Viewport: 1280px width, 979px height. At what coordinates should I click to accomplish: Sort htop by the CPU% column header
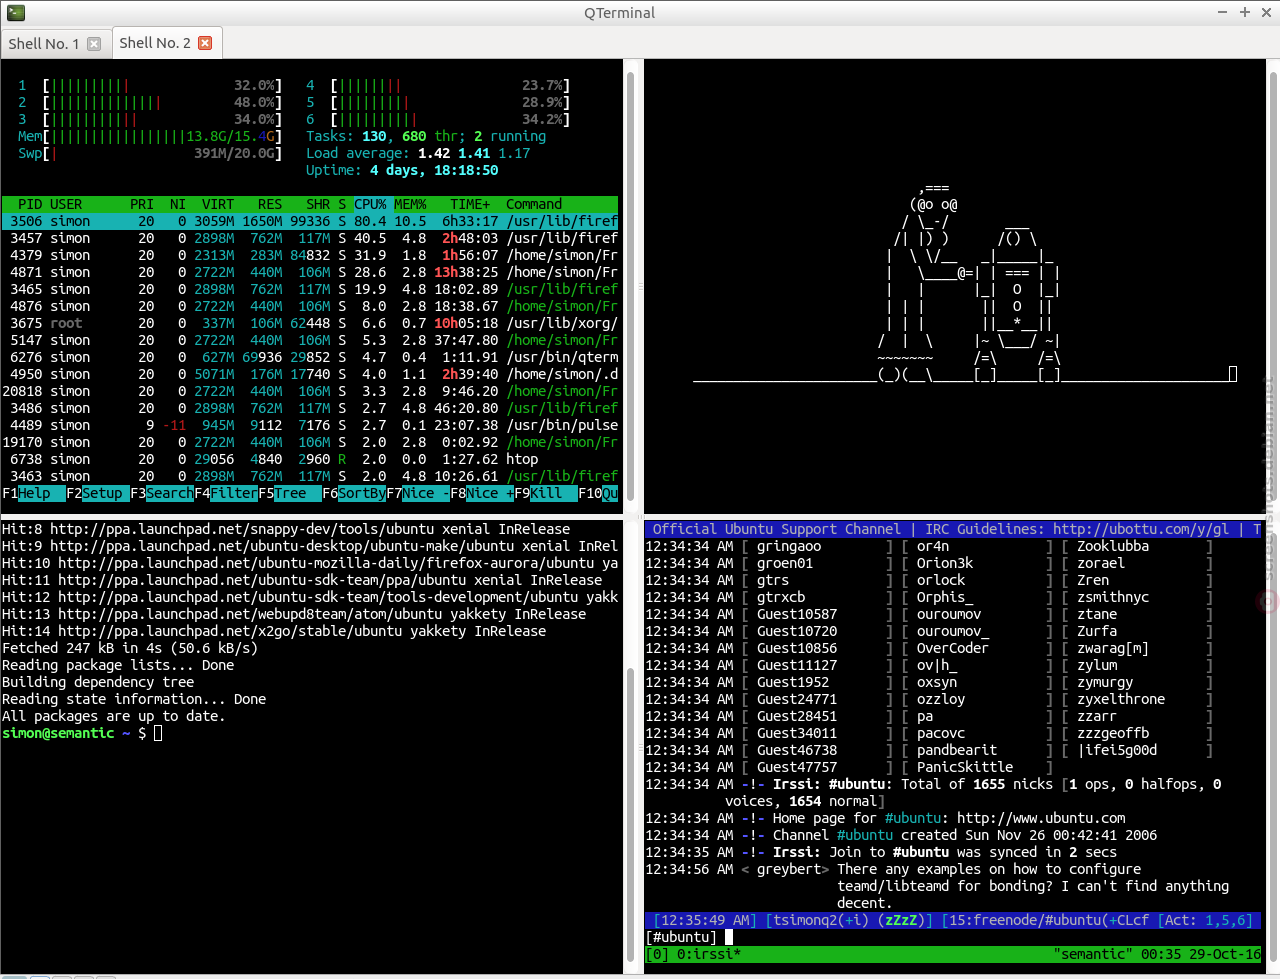pyautogui.click(x=370, y=204)
